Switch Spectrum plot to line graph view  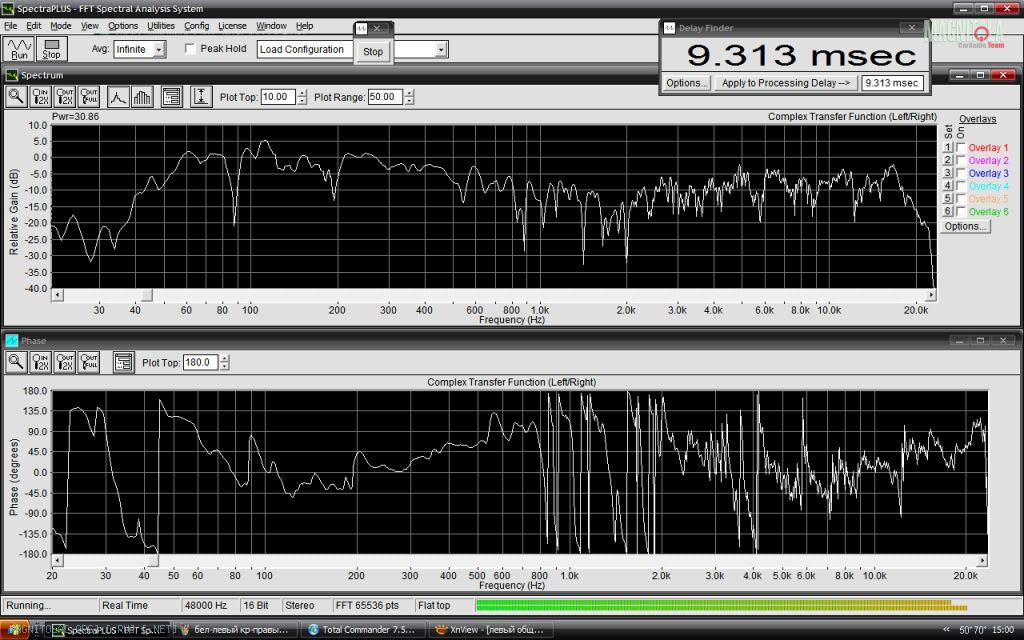tap(118, 97)
